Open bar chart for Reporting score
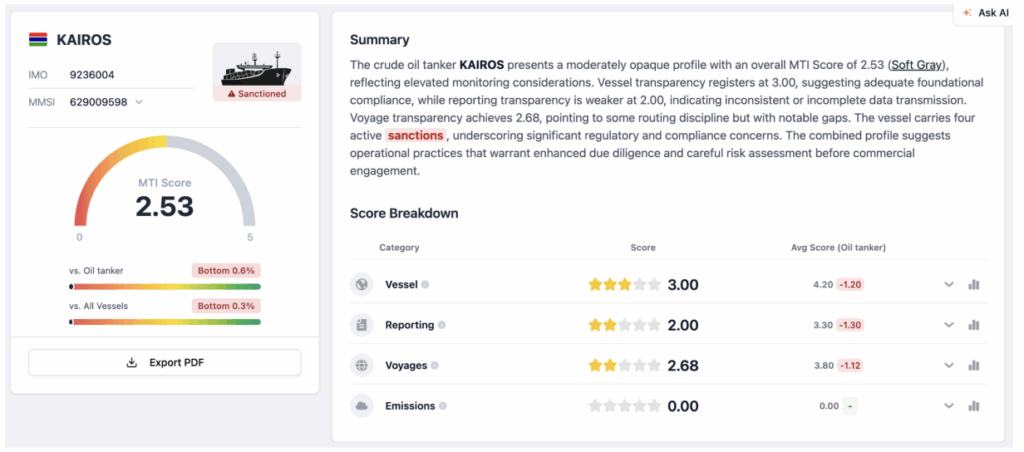Image resolution: width=1024 pixels, height=452 pixels. 973,325
